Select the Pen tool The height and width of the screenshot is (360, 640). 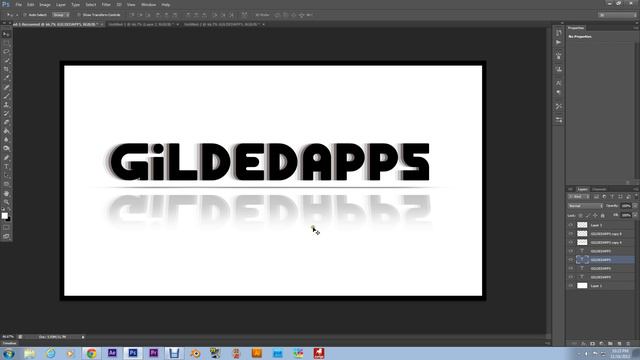pyautogui.click(x=6, y=158)
